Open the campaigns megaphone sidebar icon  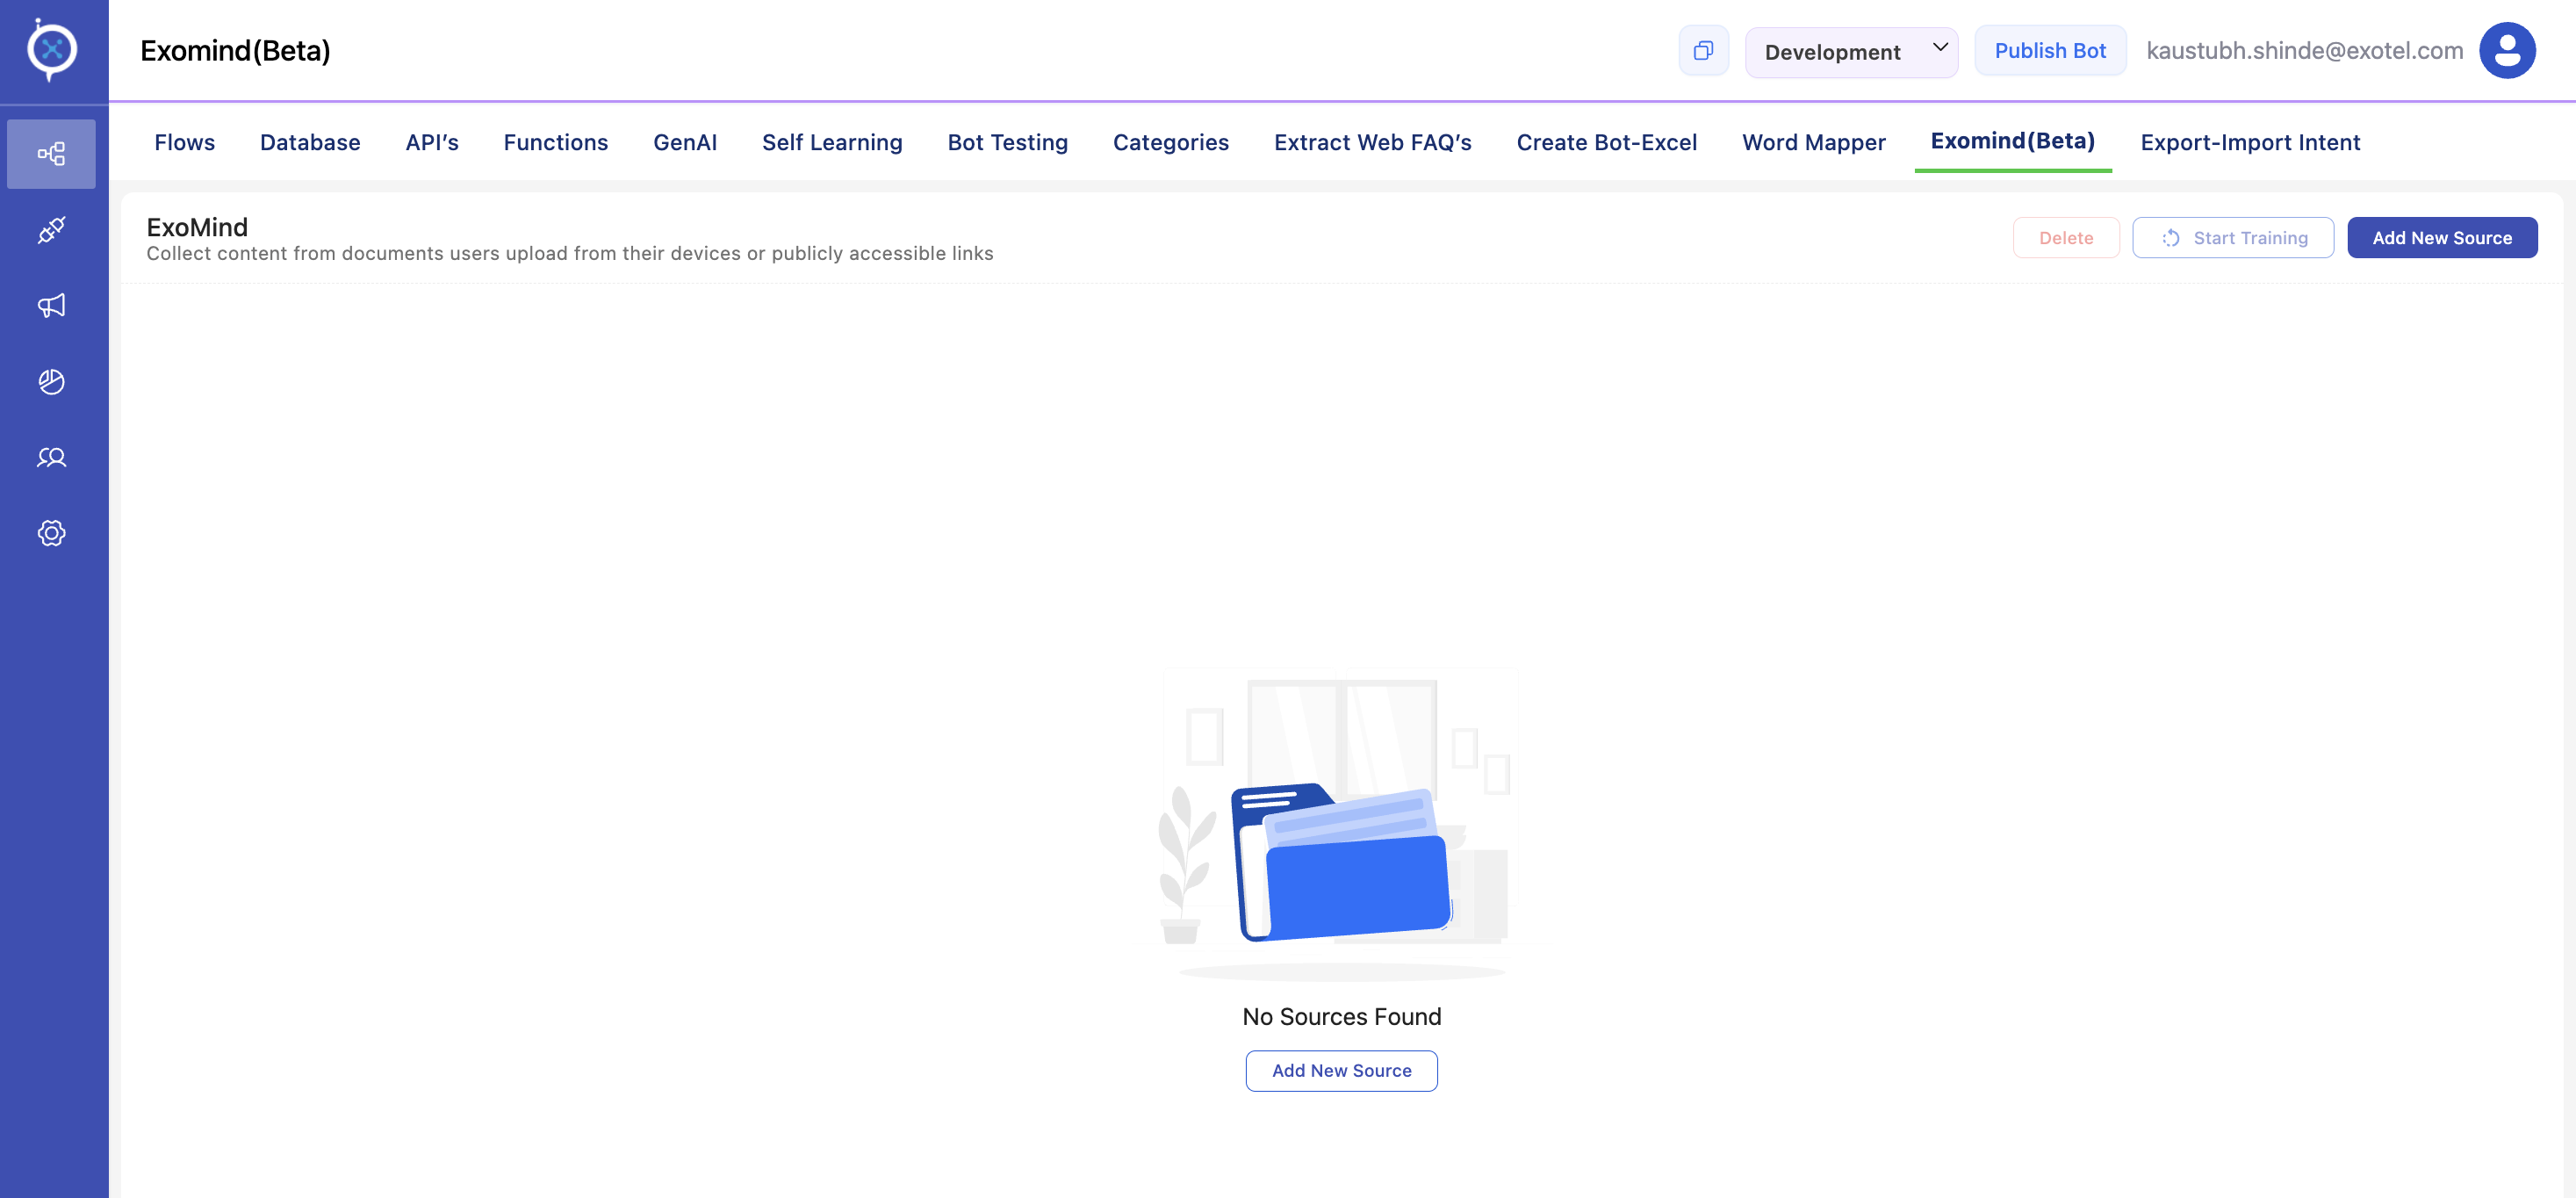pos(51,305)
